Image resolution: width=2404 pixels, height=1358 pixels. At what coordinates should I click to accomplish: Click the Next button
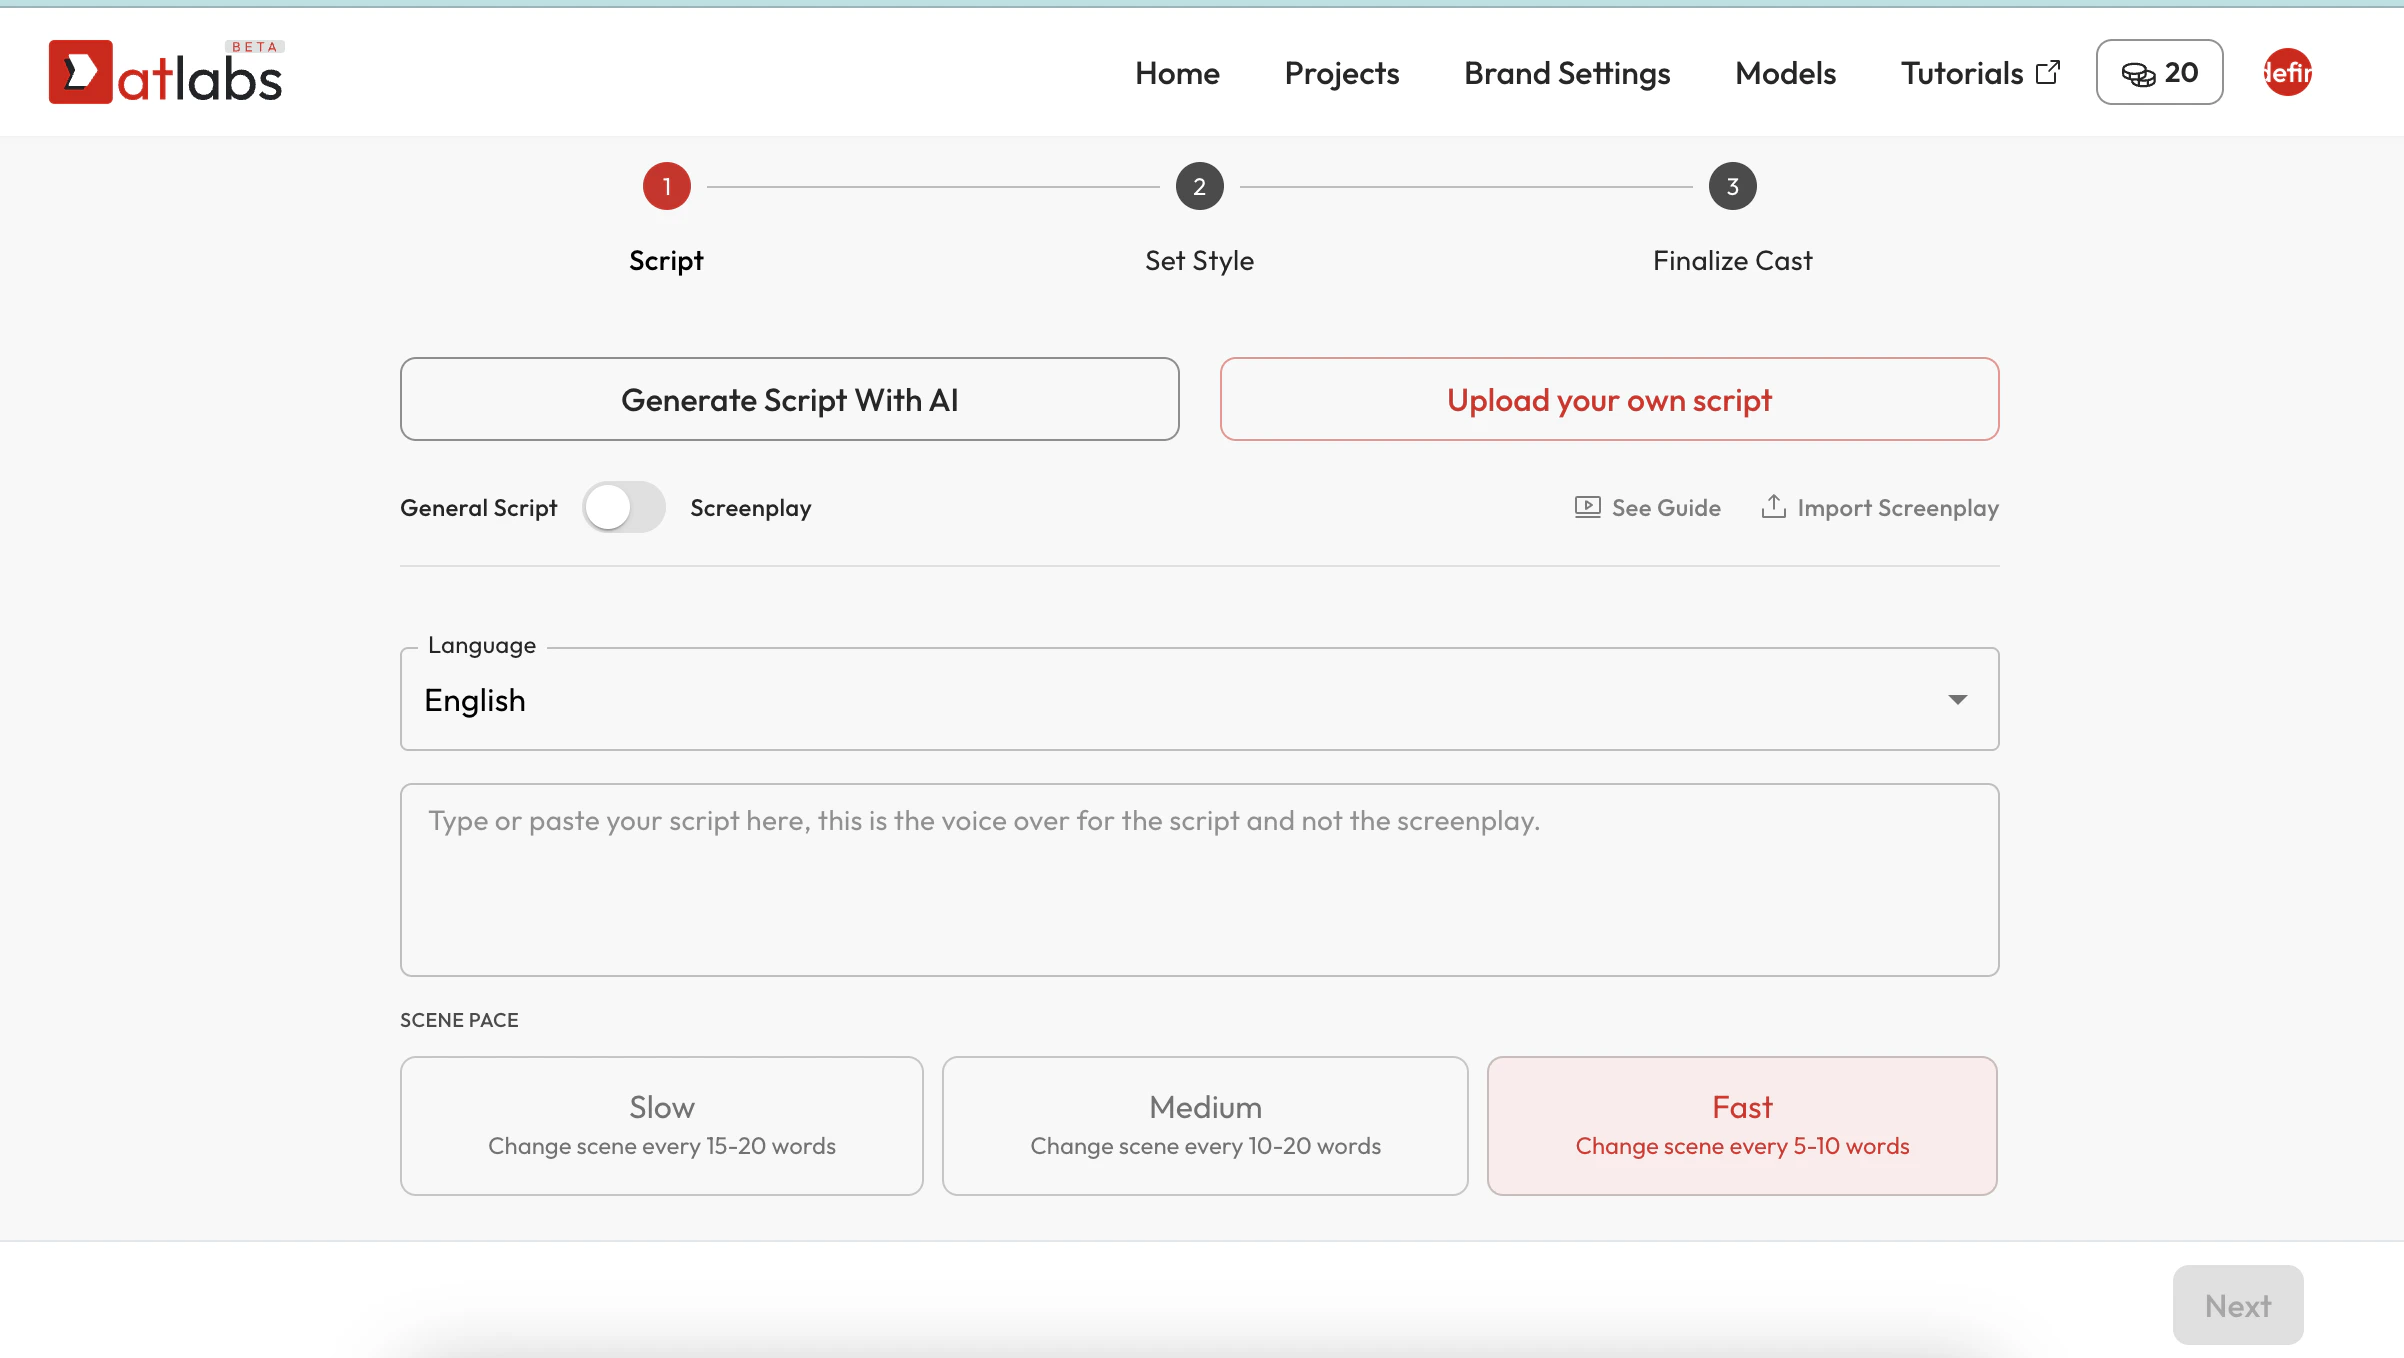click(2237, 1305)
